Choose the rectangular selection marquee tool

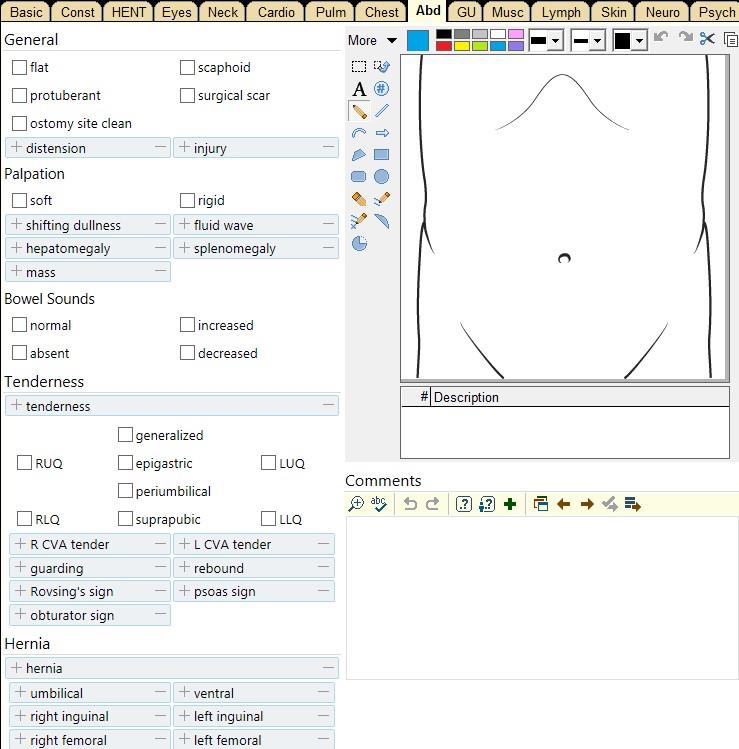[x=359, y=67]
